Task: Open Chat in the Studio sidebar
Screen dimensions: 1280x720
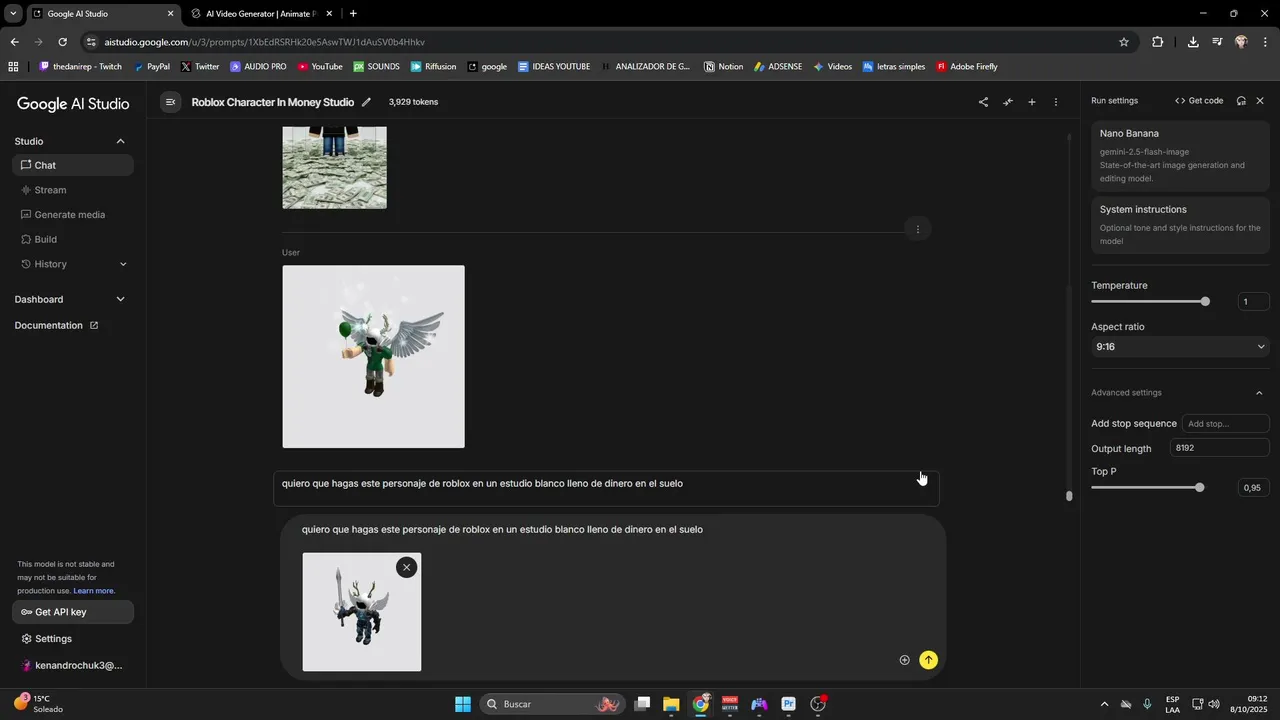Action: coord(73,165)
